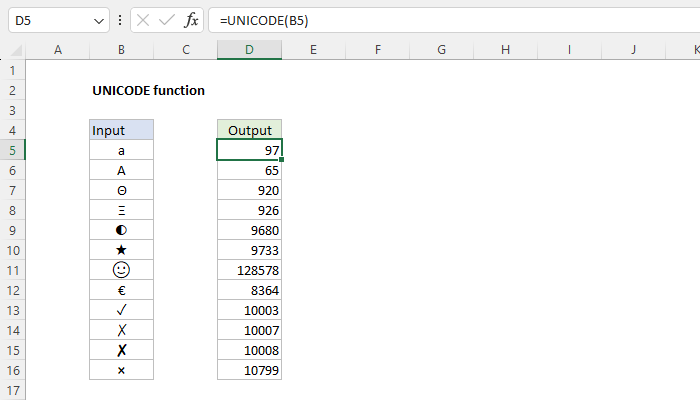Select column B header
The image size is (700, 400).
click(121, 50)
